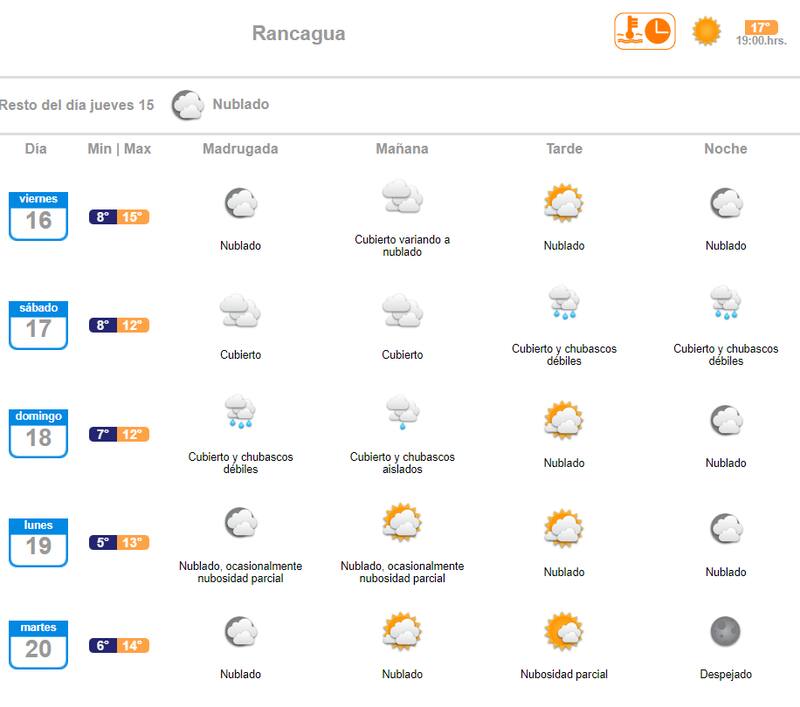Screen dimensions: 800x707
Task: Pick the martes 20 calendar tile
Action: click(x=38, y=645)
